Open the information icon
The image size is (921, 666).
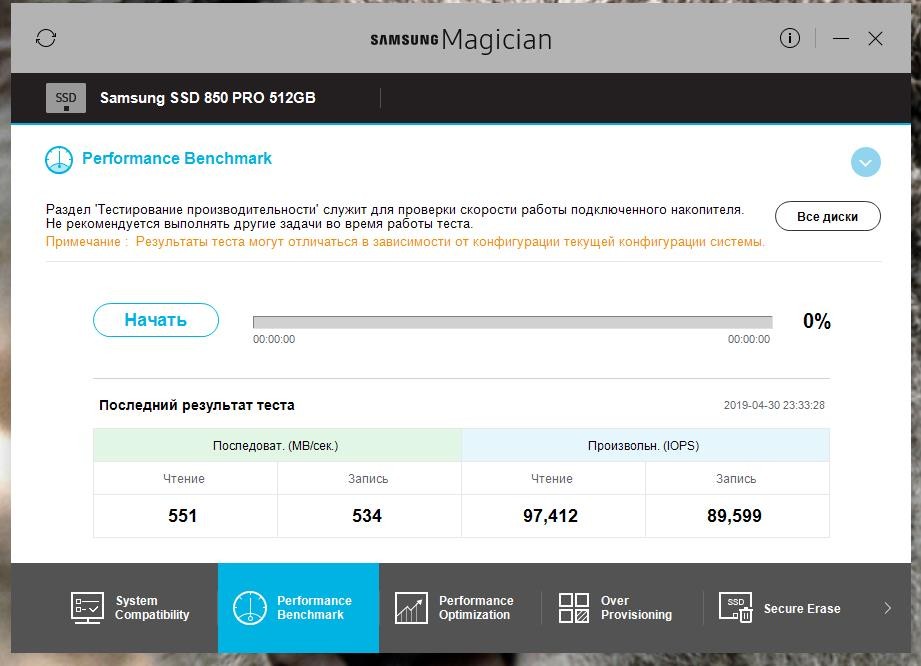pos(790,39)
